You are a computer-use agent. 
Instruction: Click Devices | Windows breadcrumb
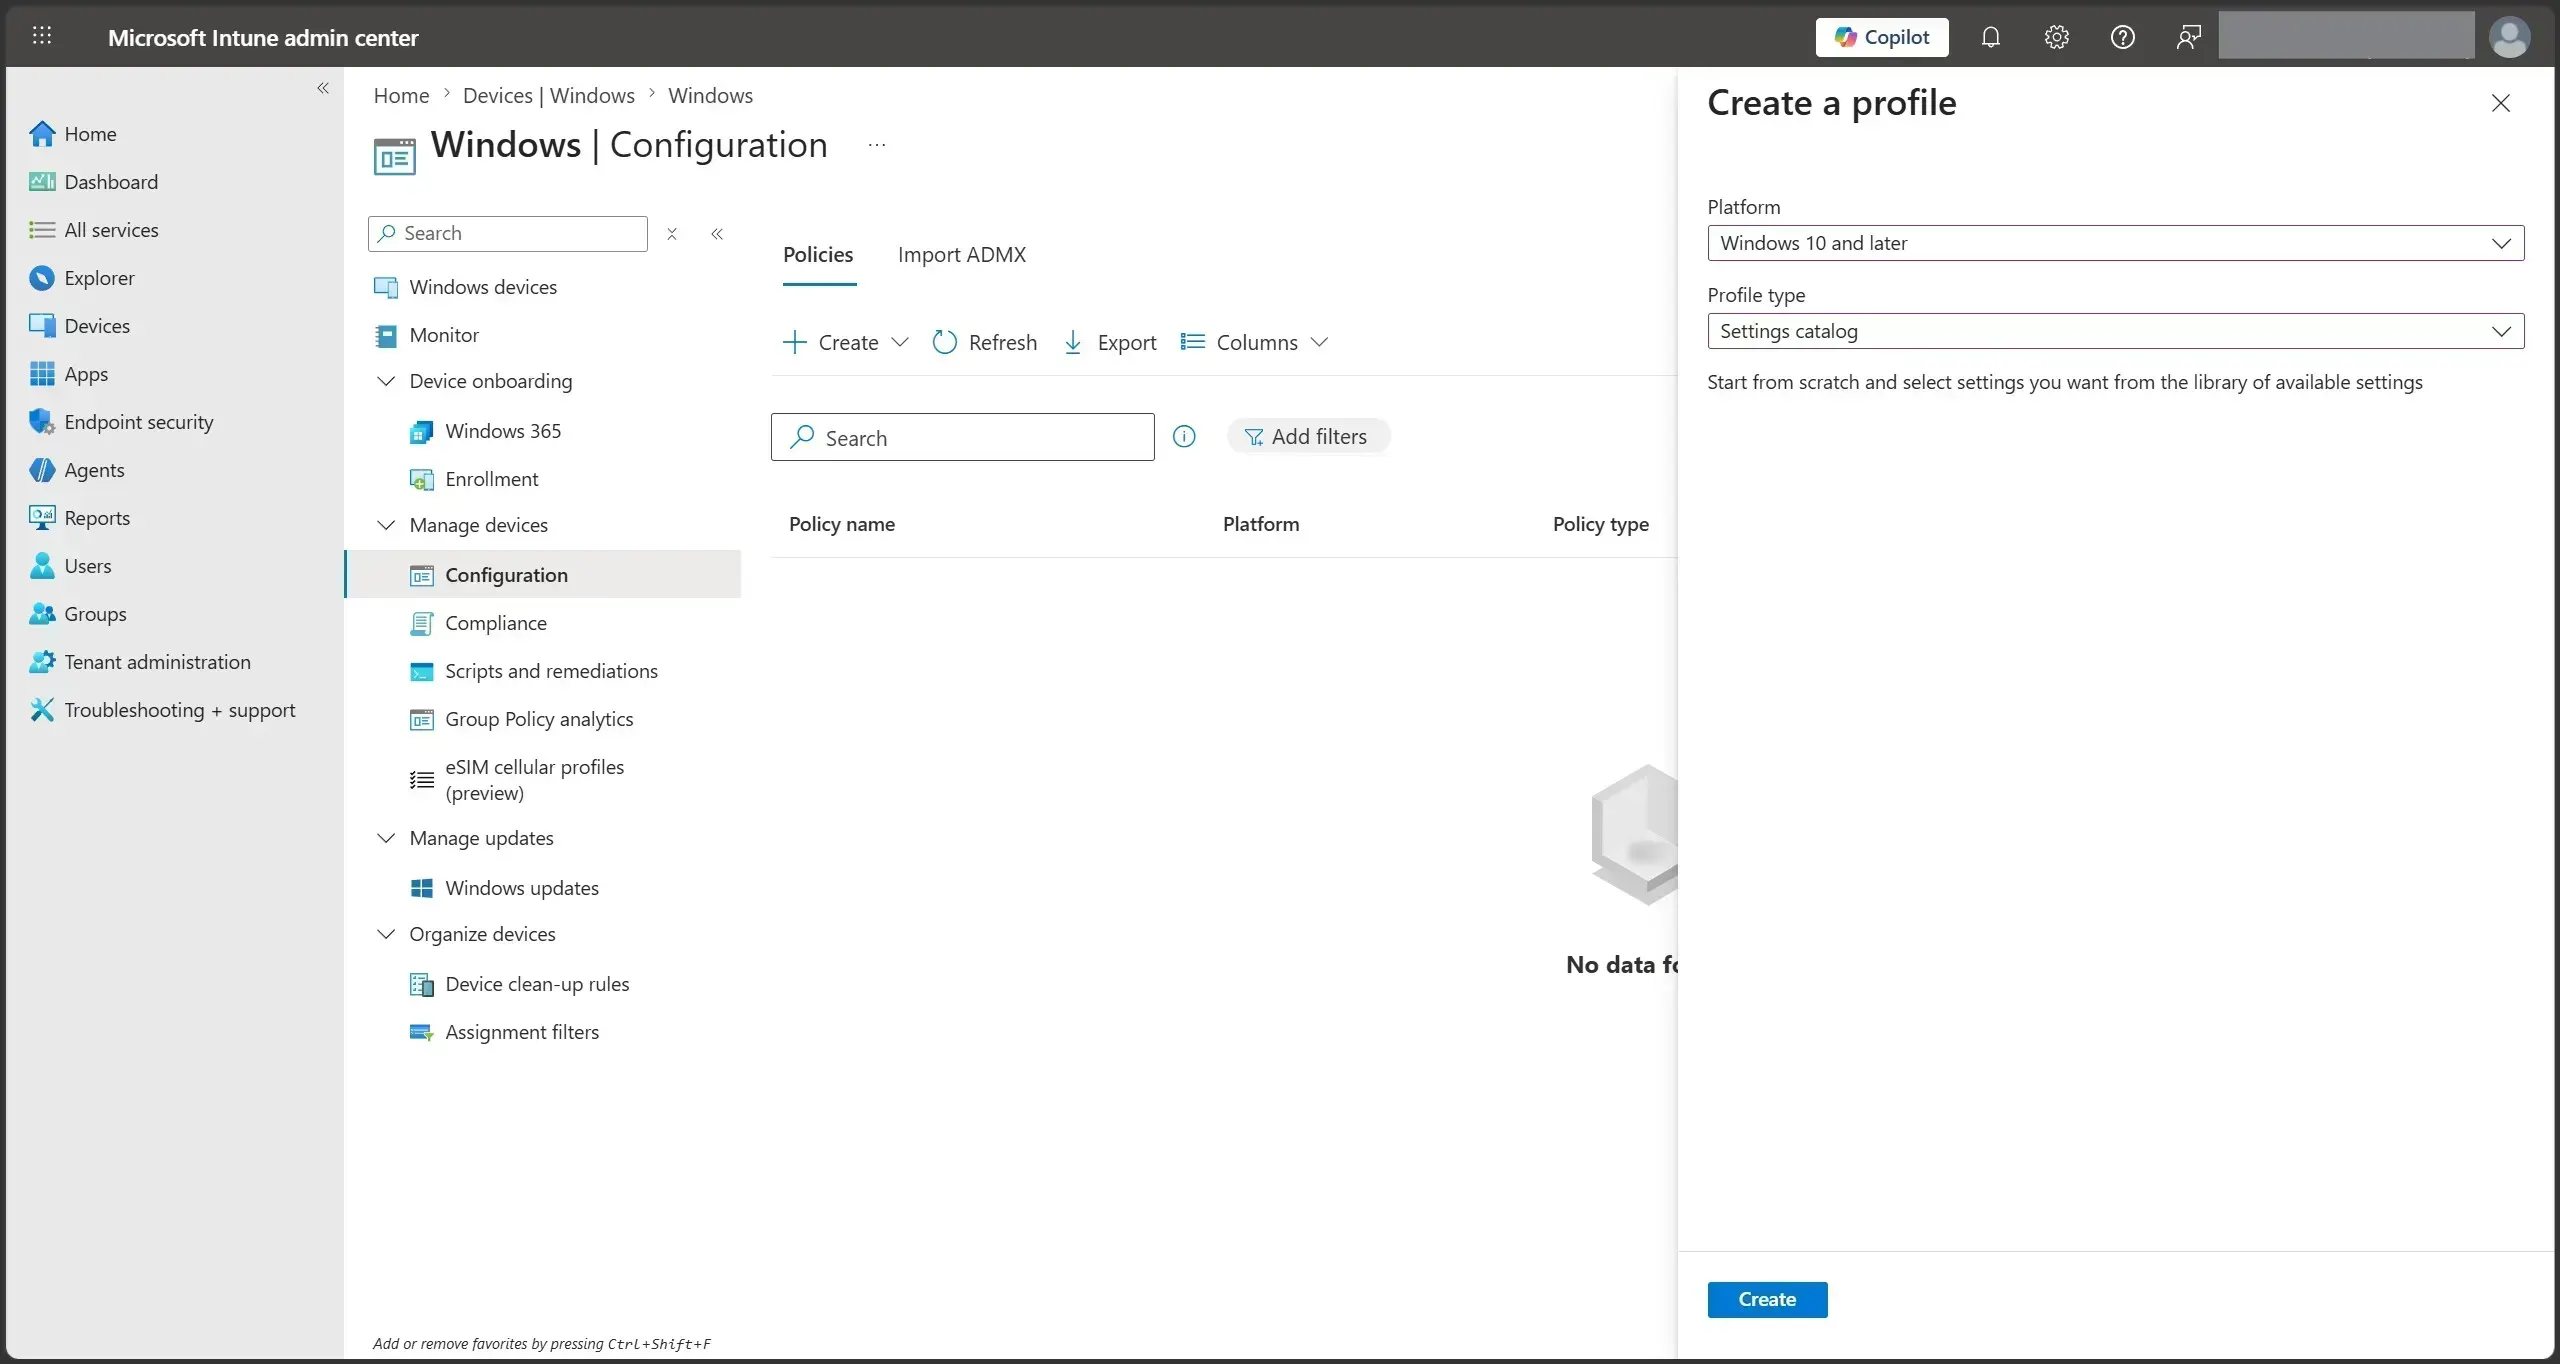tap(548, 96)
